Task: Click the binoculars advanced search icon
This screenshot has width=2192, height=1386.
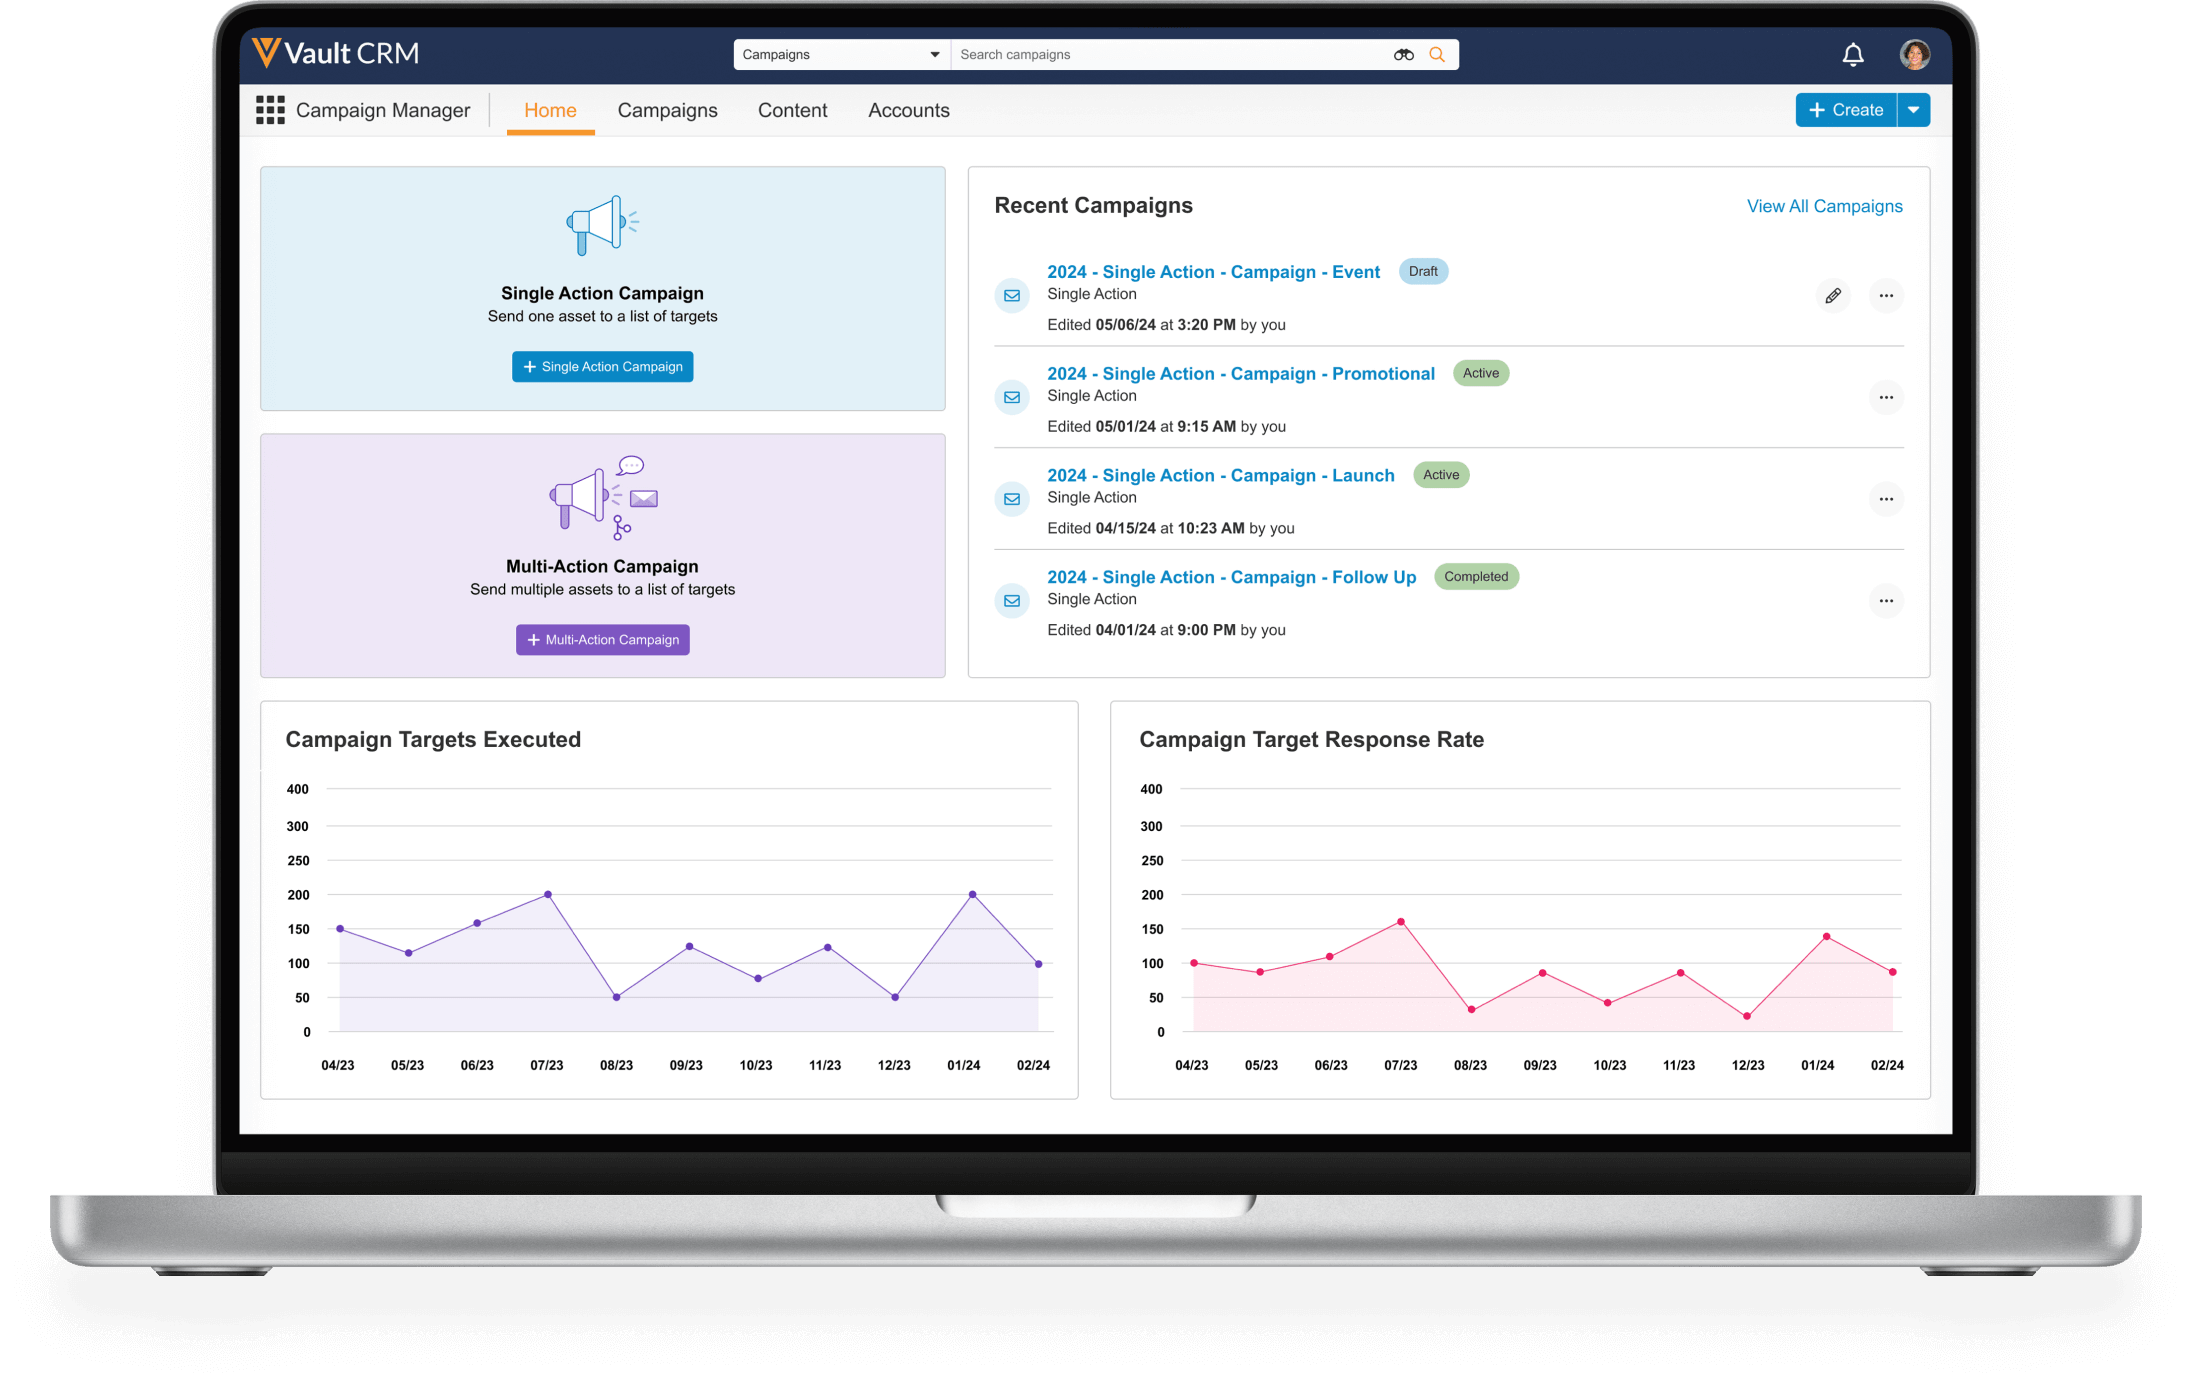Action: [x=1403, y=55]
